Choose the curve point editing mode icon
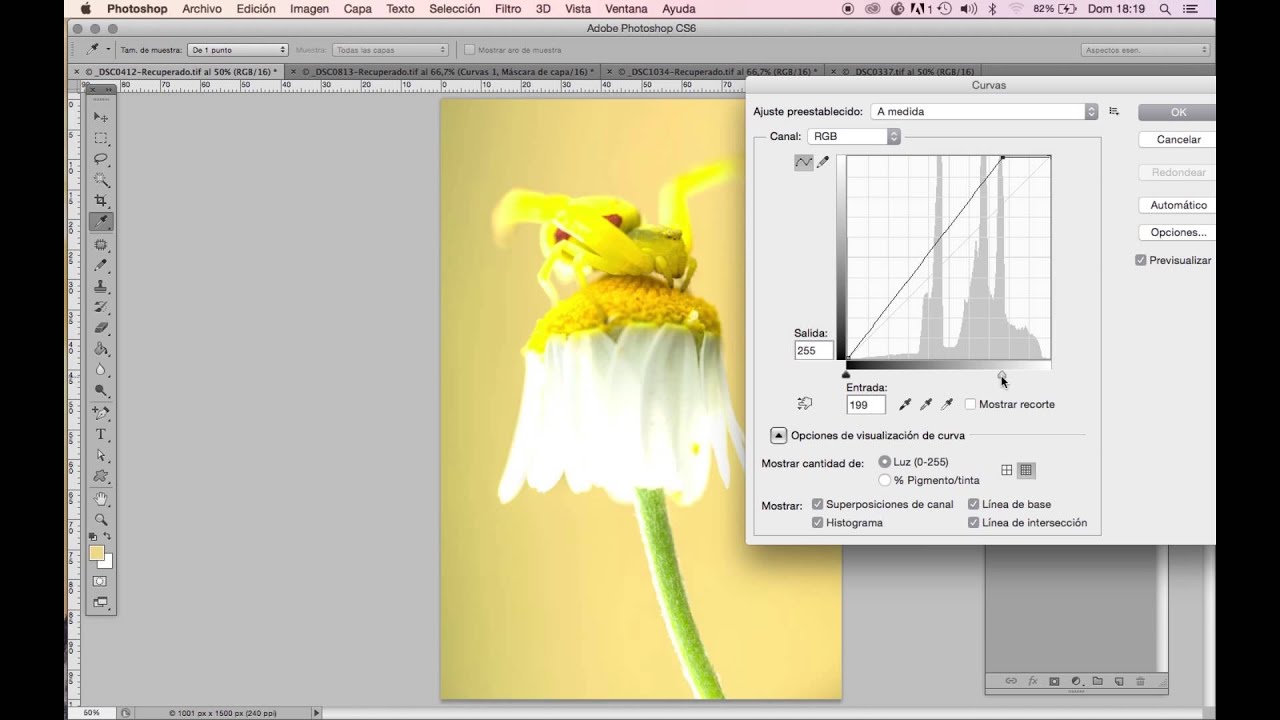The width and height of the screenshot is (1280, 720). (x=804, y=162)
